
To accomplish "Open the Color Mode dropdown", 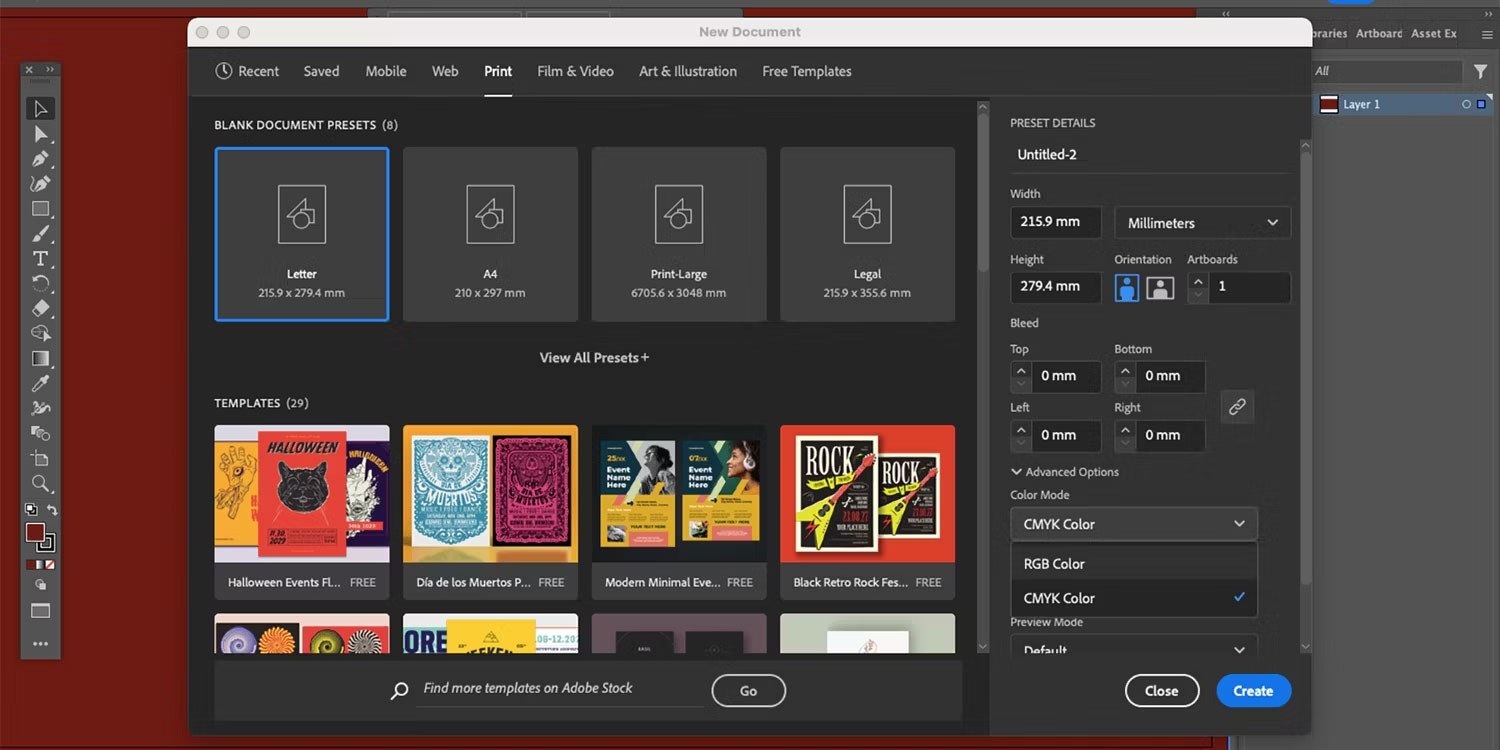I will coord(1133,523).
